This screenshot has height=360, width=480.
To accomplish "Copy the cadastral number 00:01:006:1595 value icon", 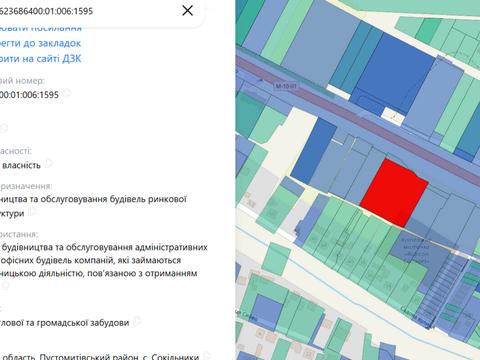I will (x=66, y=93).
